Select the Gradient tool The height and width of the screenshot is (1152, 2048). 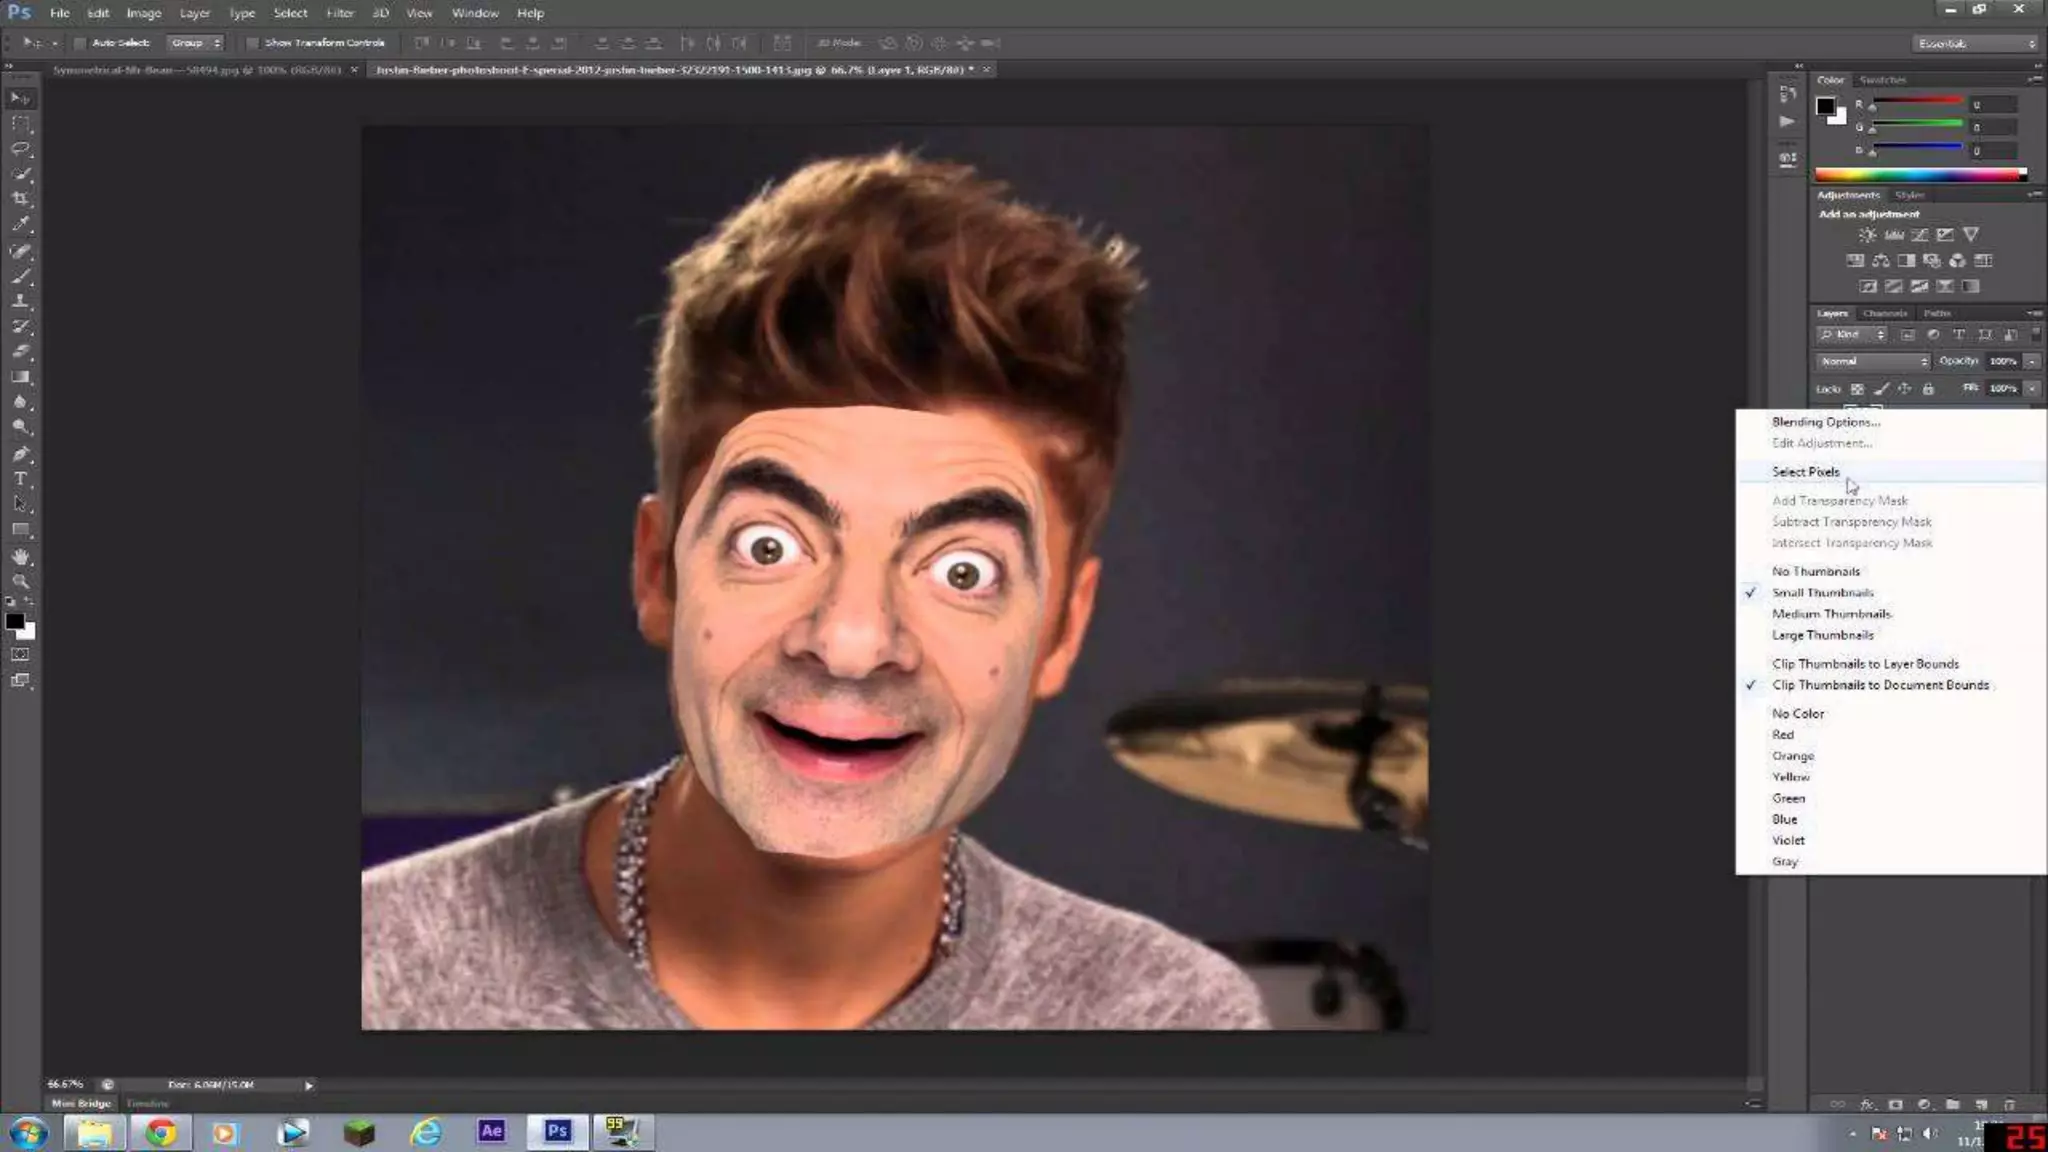(x=21, y=377)
